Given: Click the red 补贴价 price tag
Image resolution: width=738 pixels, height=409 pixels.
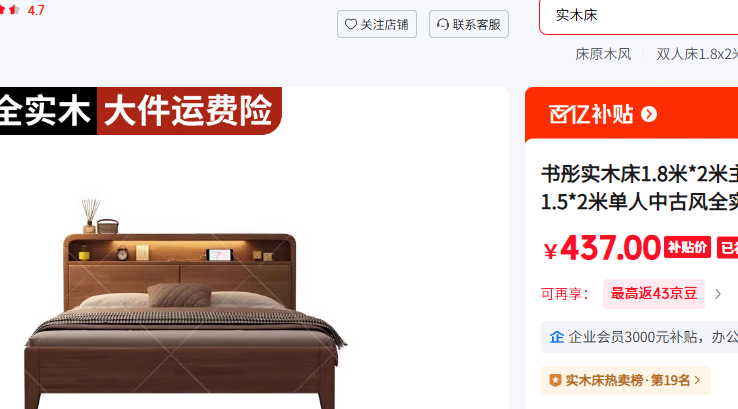Looking at the screenshot, I should tap(688, 247).
